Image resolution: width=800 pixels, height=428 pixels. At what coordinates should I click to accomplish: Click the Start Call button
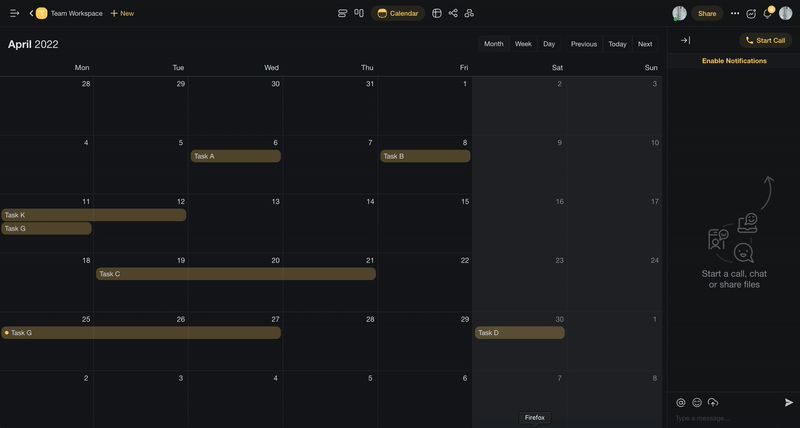click(x=765, y=40)
